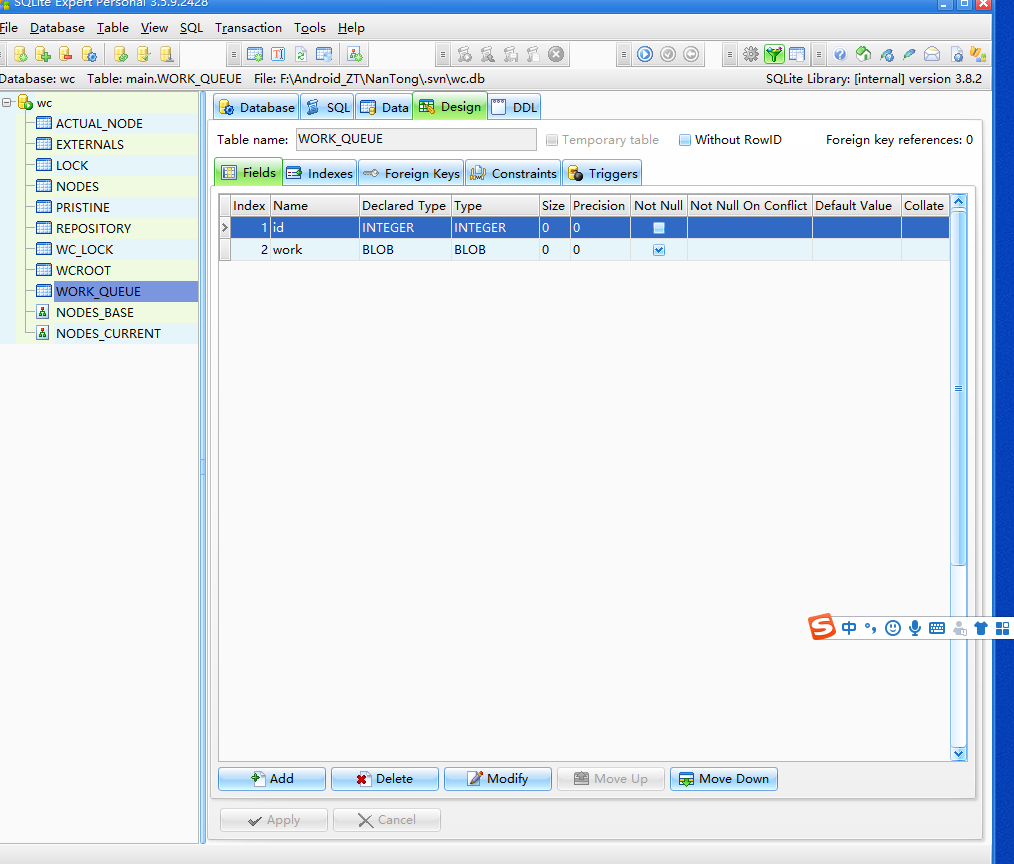Execute SQL with the blue play toolbar icon
The image size is (1014, 864).
point(645,54)
